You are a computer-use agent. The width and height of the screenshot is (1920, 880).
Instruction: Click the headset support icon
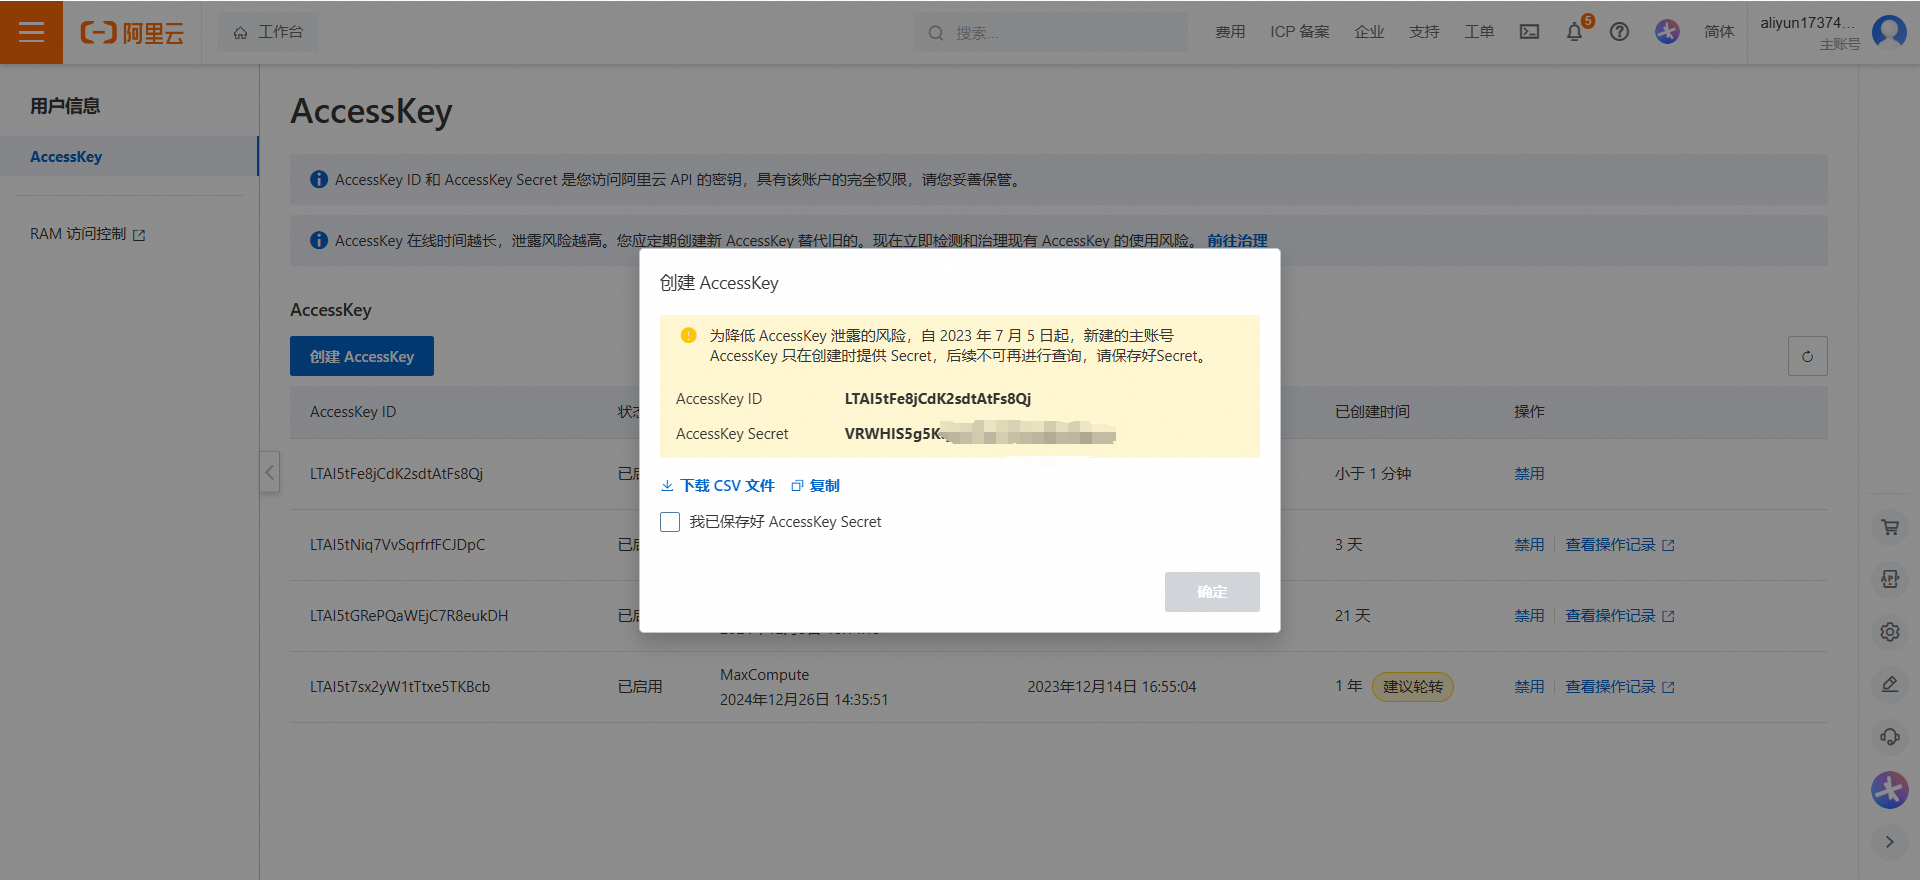pos(1889,737)
